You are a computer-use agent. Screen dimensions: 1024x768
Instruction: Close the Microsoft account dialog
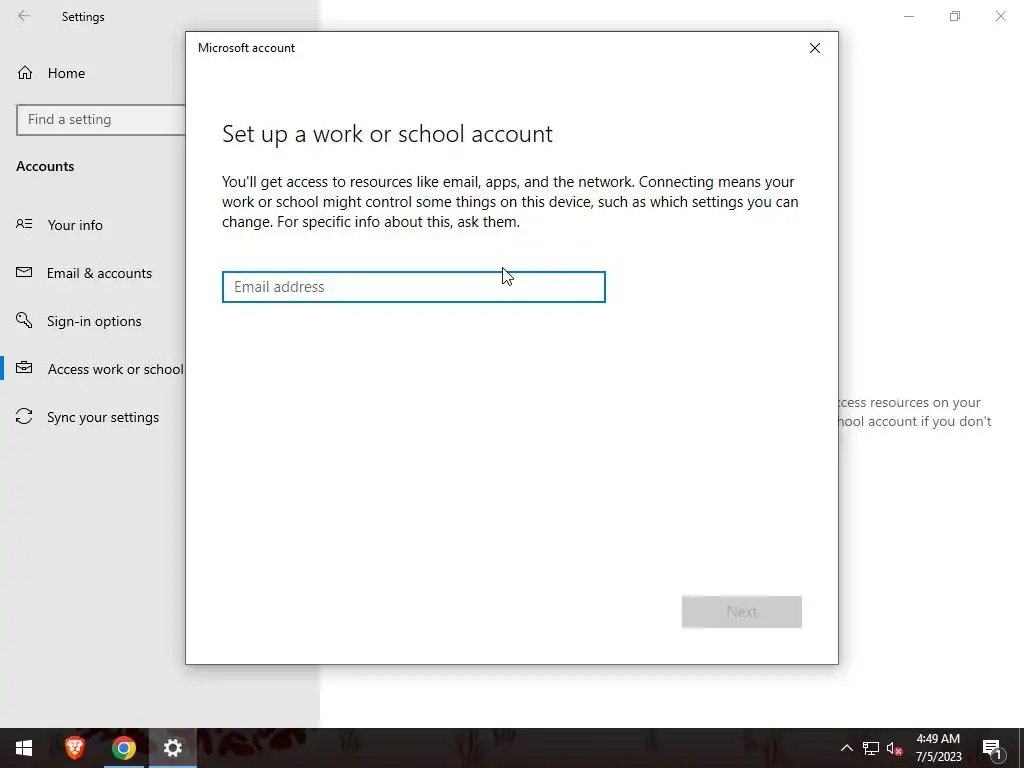point(814,48)
